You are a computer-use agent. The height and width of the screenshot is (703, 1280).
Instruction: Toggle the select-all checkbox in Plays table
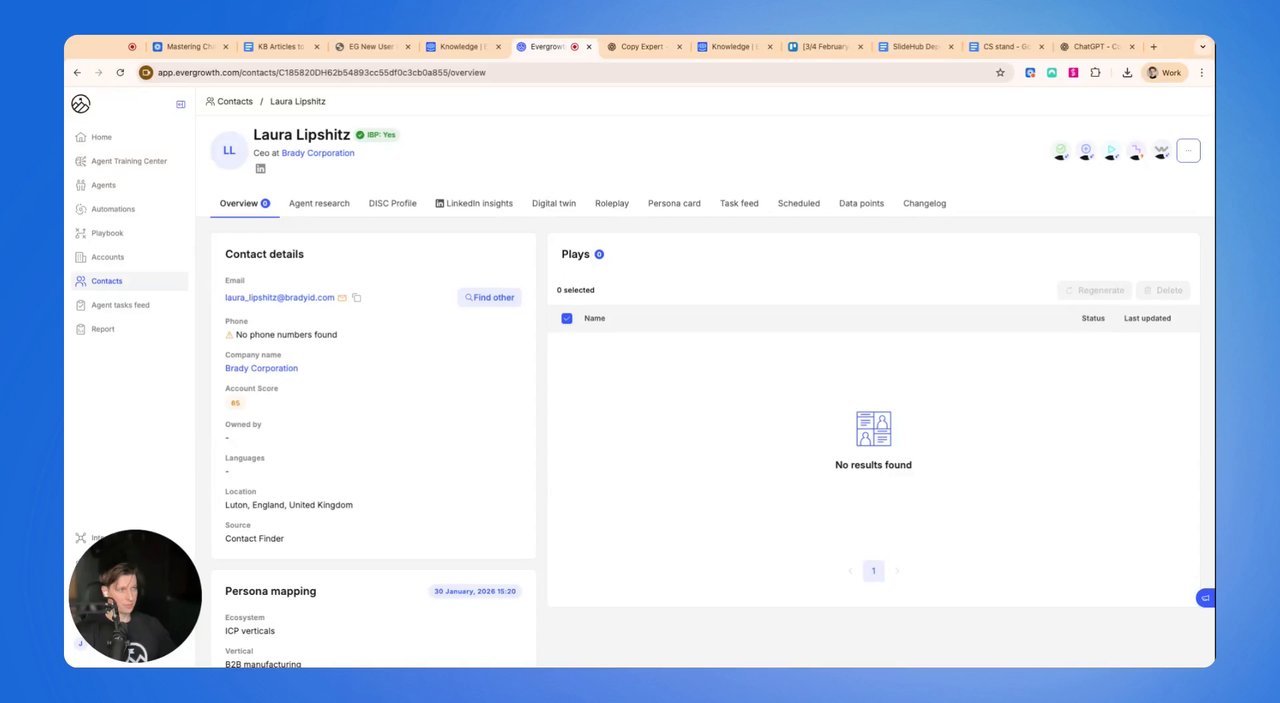(567, 318)
